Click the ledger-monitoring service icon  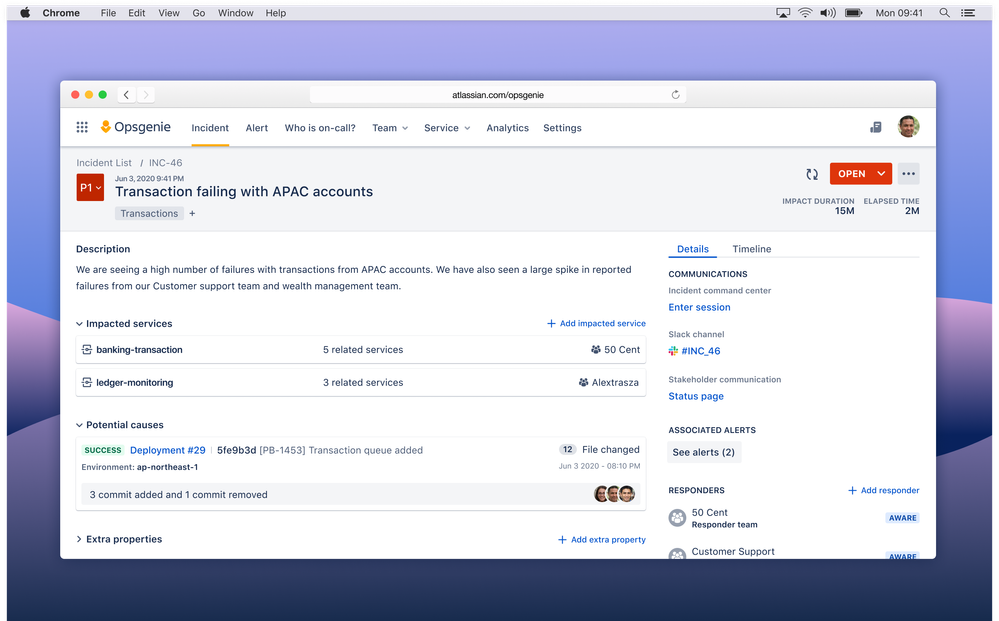click(x=87, y=383)
